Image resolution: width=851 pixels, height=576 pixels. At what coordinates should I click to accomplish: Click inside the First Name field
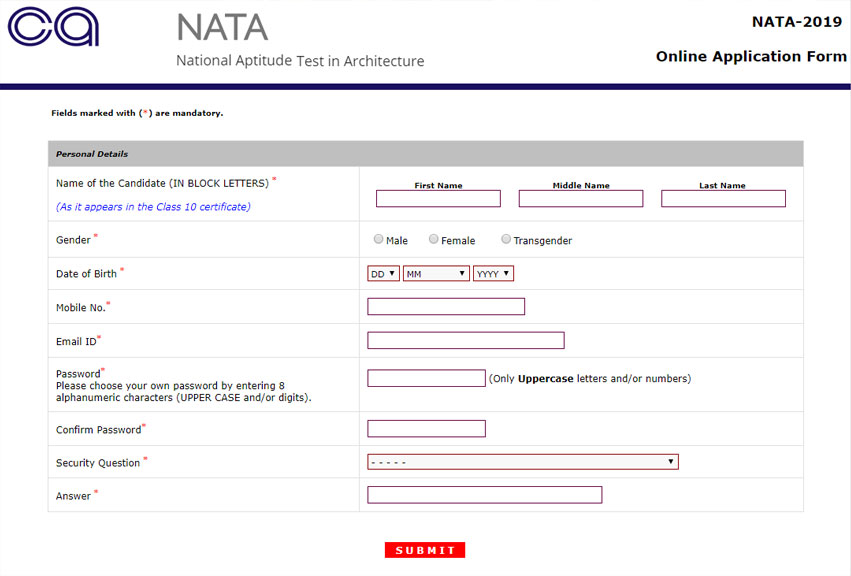tap(438, 198)
